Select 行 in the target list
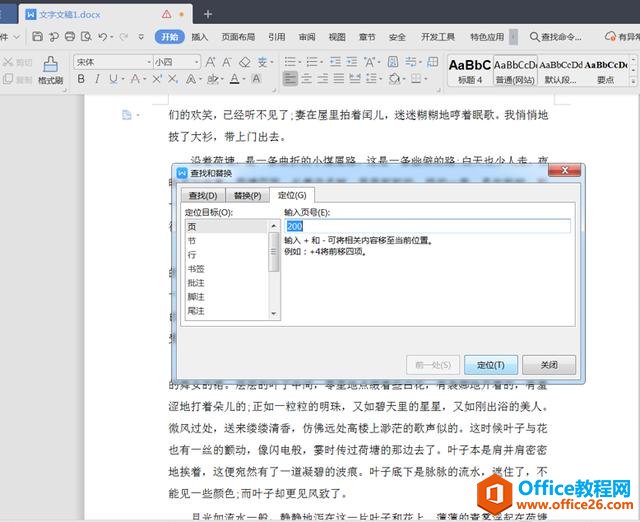 coord(227,255)
